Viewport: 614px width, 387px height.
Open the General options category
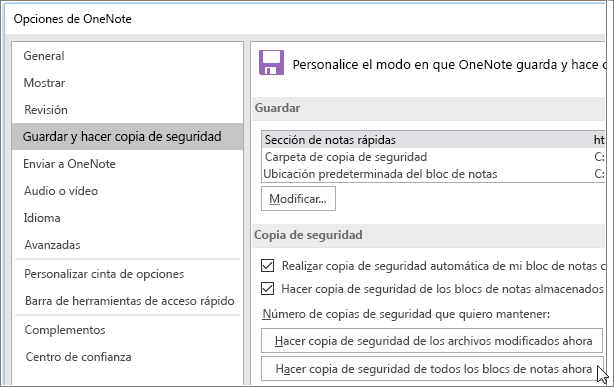(127, 56)
